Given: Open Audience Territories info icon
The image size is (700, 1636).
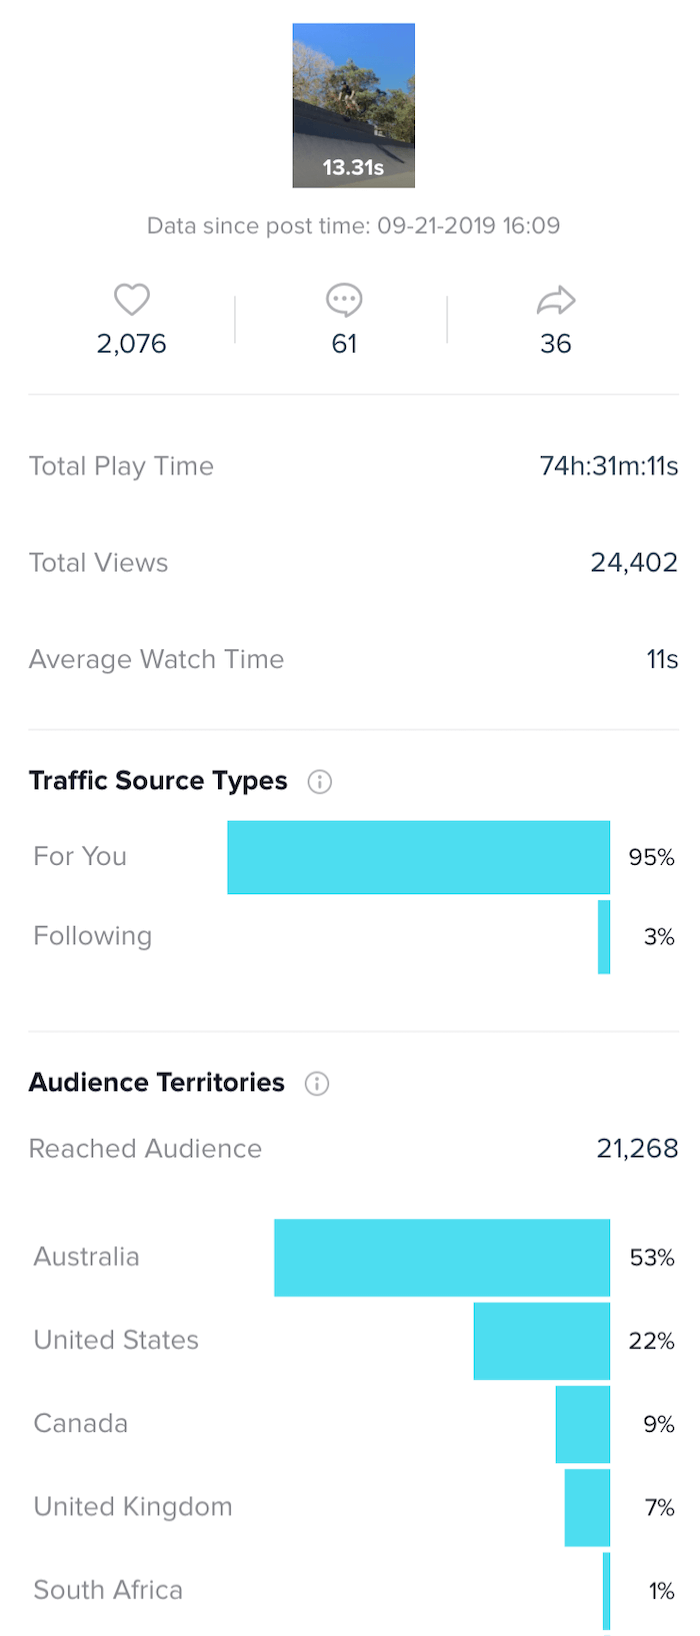Looking at the screenshot, I should (x=317, y=1084).
